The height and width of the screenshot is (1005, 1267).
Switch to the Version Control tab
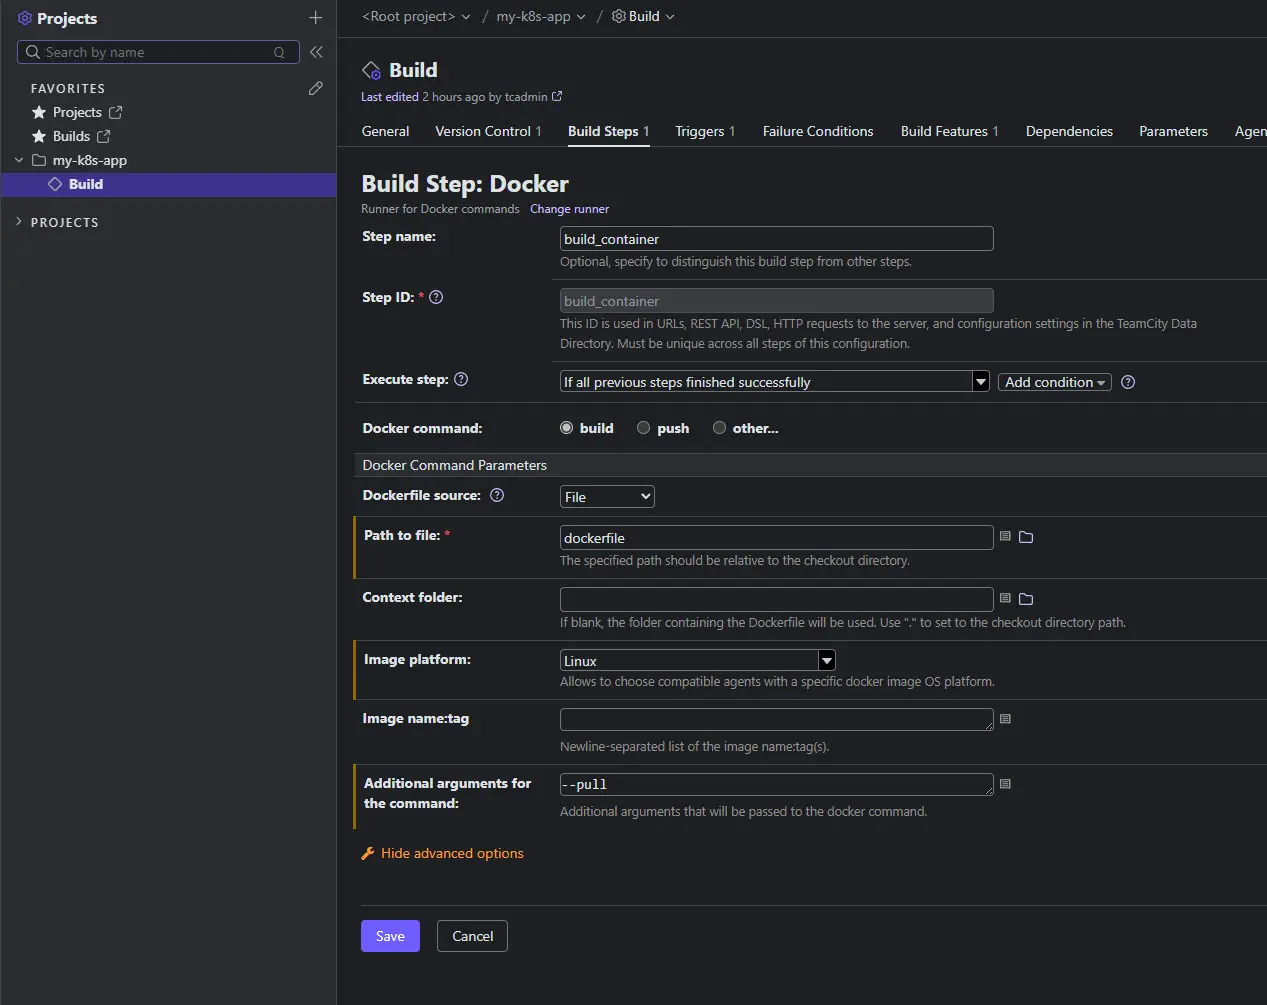pos(488,131)
